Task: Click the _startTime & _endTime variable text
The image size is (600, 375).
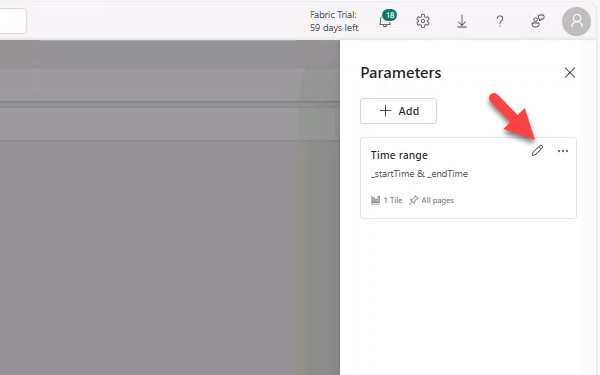Action: click(x=419, y=174)
